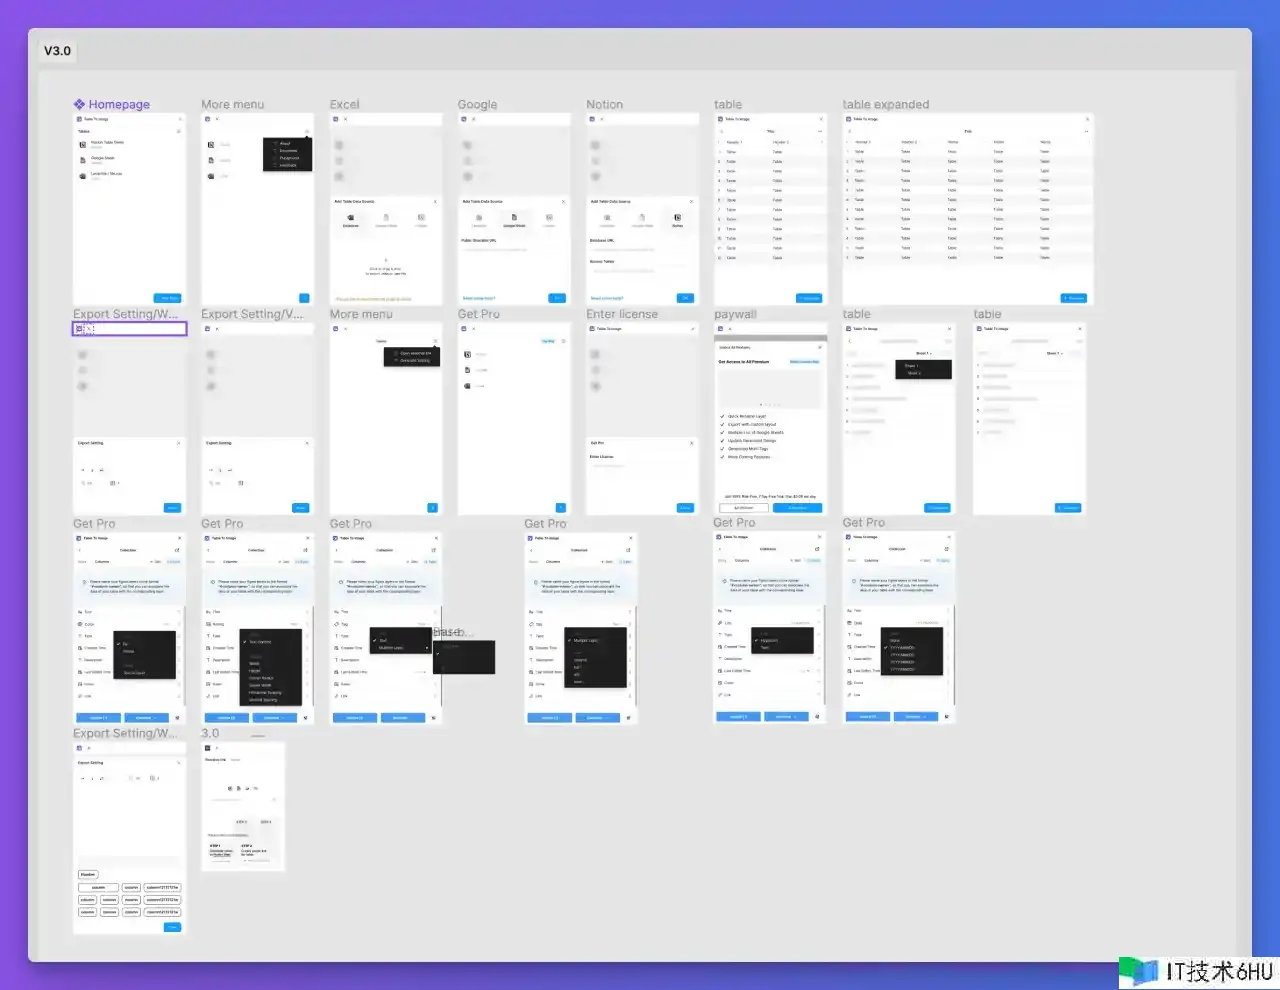Click Notion table icon in Homepage frame
The image size is (1280, 990).
click(x=83, y=144)
